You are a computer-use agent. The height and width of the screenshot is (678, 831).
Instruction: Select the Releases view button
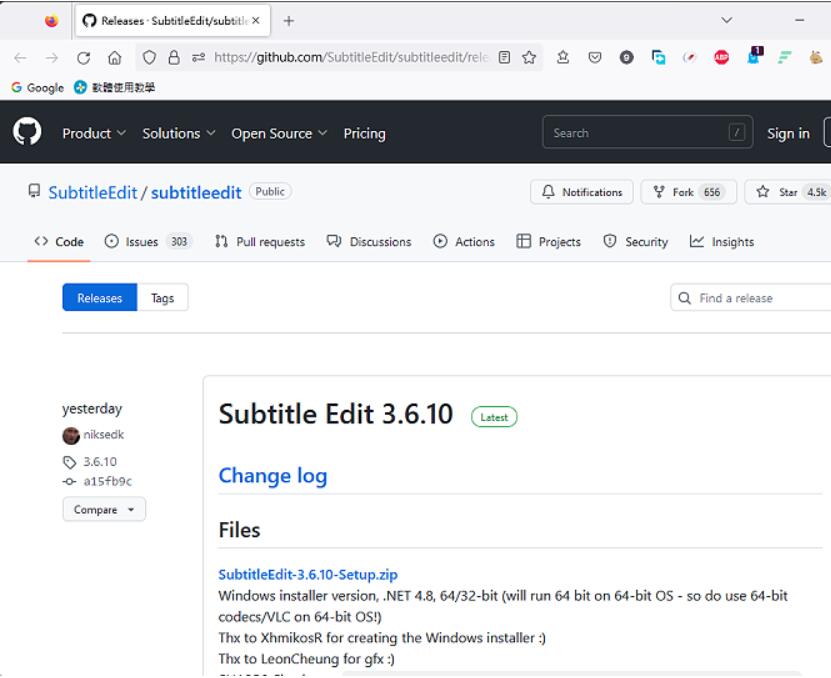(100, 297)
